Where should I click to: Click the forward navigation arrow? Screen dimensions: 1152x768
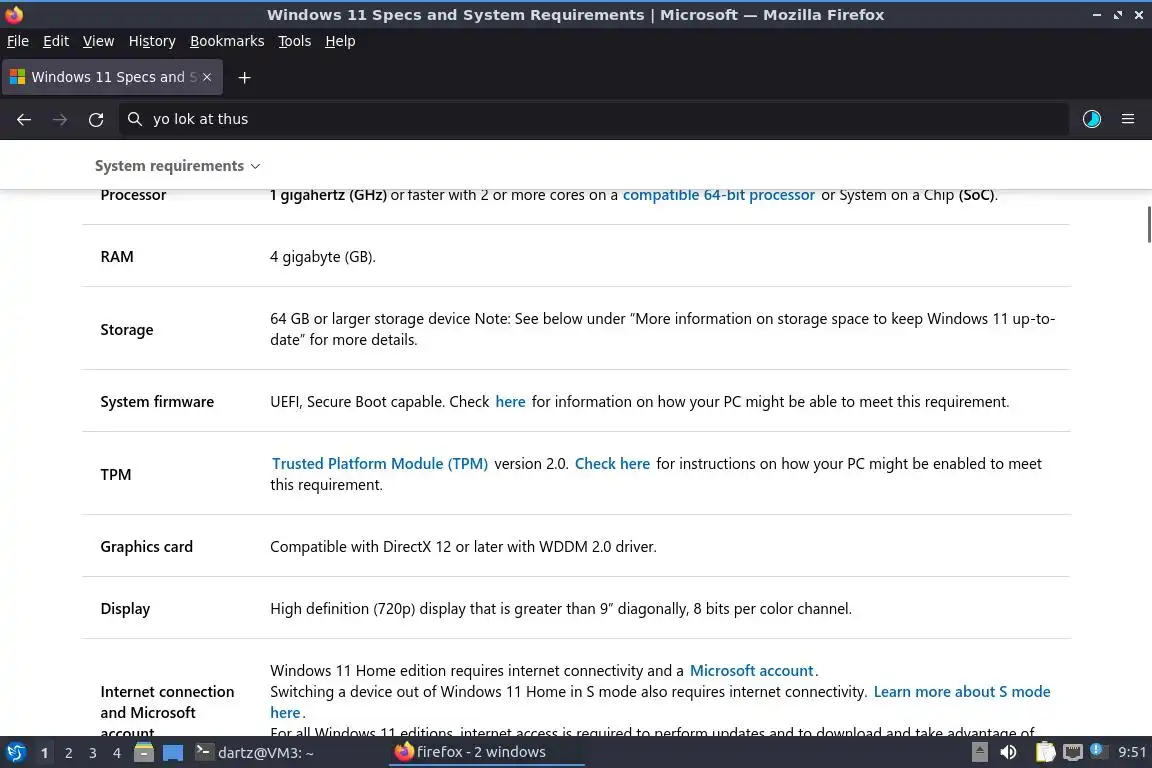pos(60,119)
